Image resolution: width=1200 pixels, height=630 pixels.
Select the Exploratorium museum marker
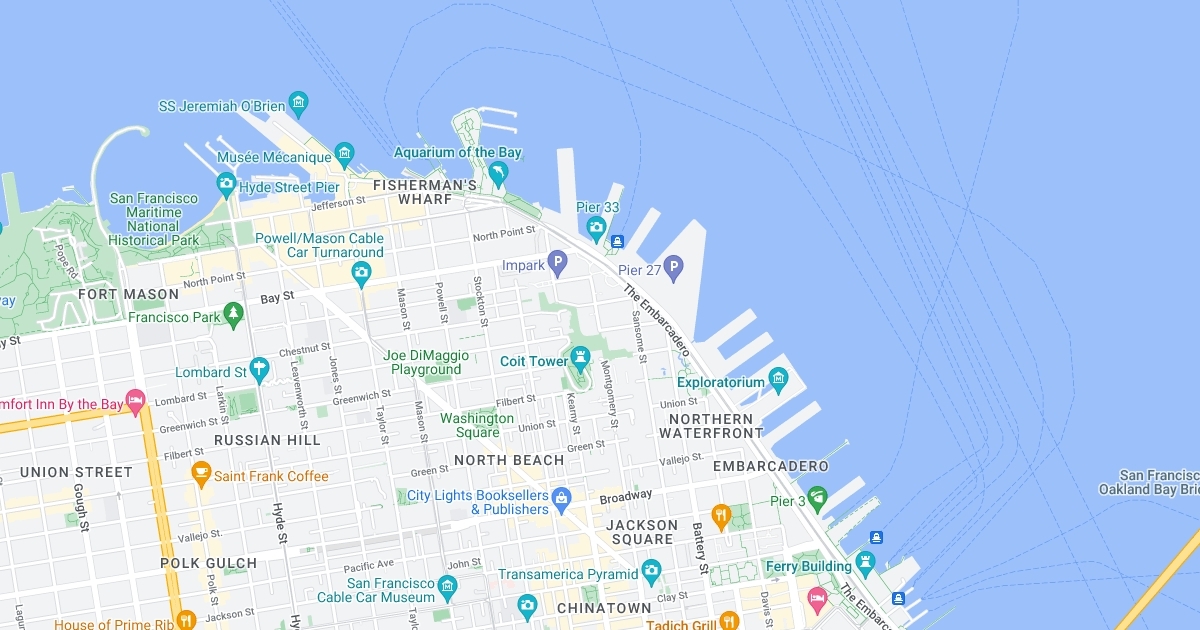779,379
